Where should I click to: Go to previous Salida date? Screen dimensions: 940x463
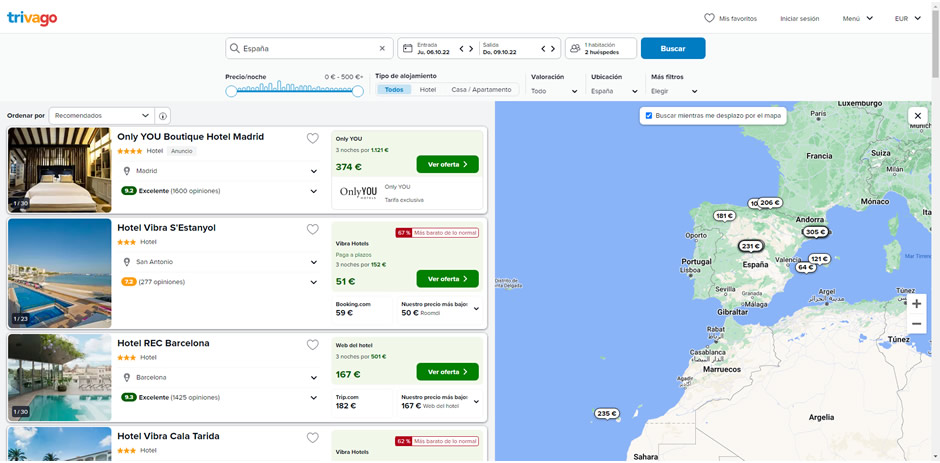point(544,49)
